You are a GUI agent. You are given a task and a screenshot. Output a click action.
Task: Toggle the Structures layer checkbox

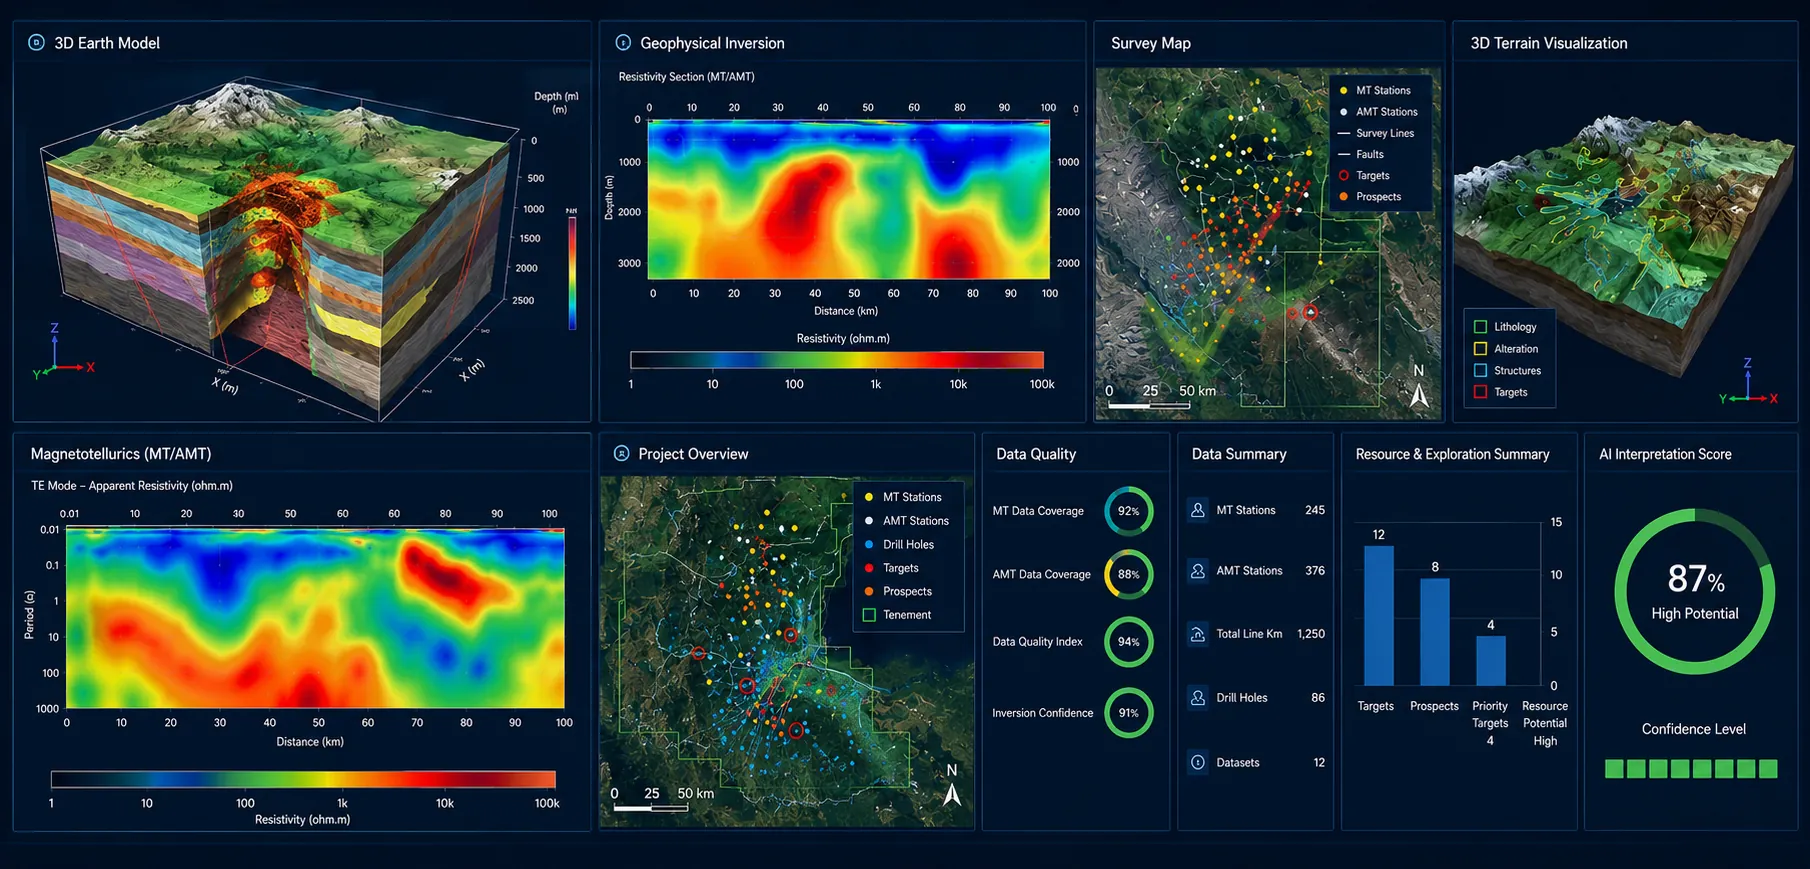[x=1481, y=370]
